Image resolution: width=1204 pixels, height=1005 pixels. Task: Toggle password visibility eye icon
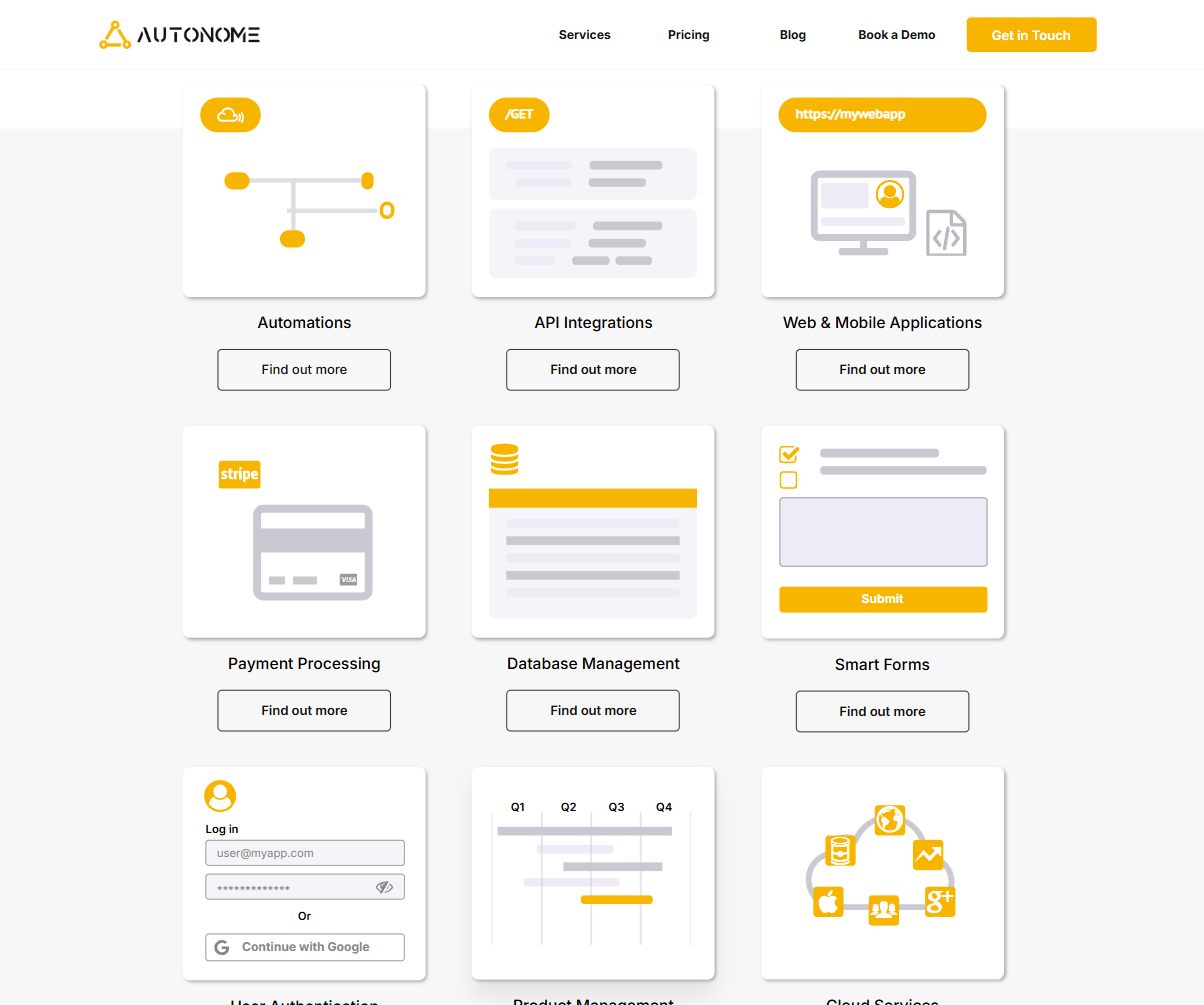click(x=384, y=887)
